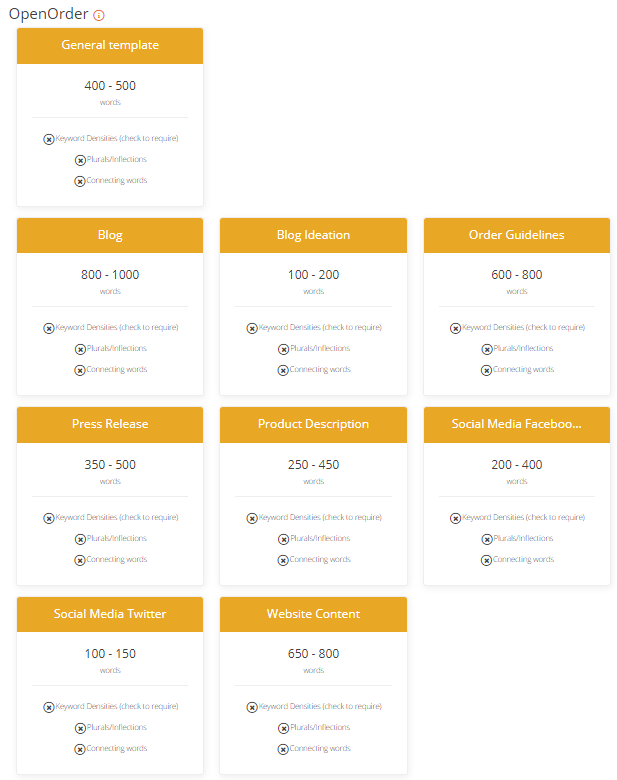Click Plurals/Inflections x icon in Press Release
Viewport: 617px width, 780px height.
click(80, 539)
